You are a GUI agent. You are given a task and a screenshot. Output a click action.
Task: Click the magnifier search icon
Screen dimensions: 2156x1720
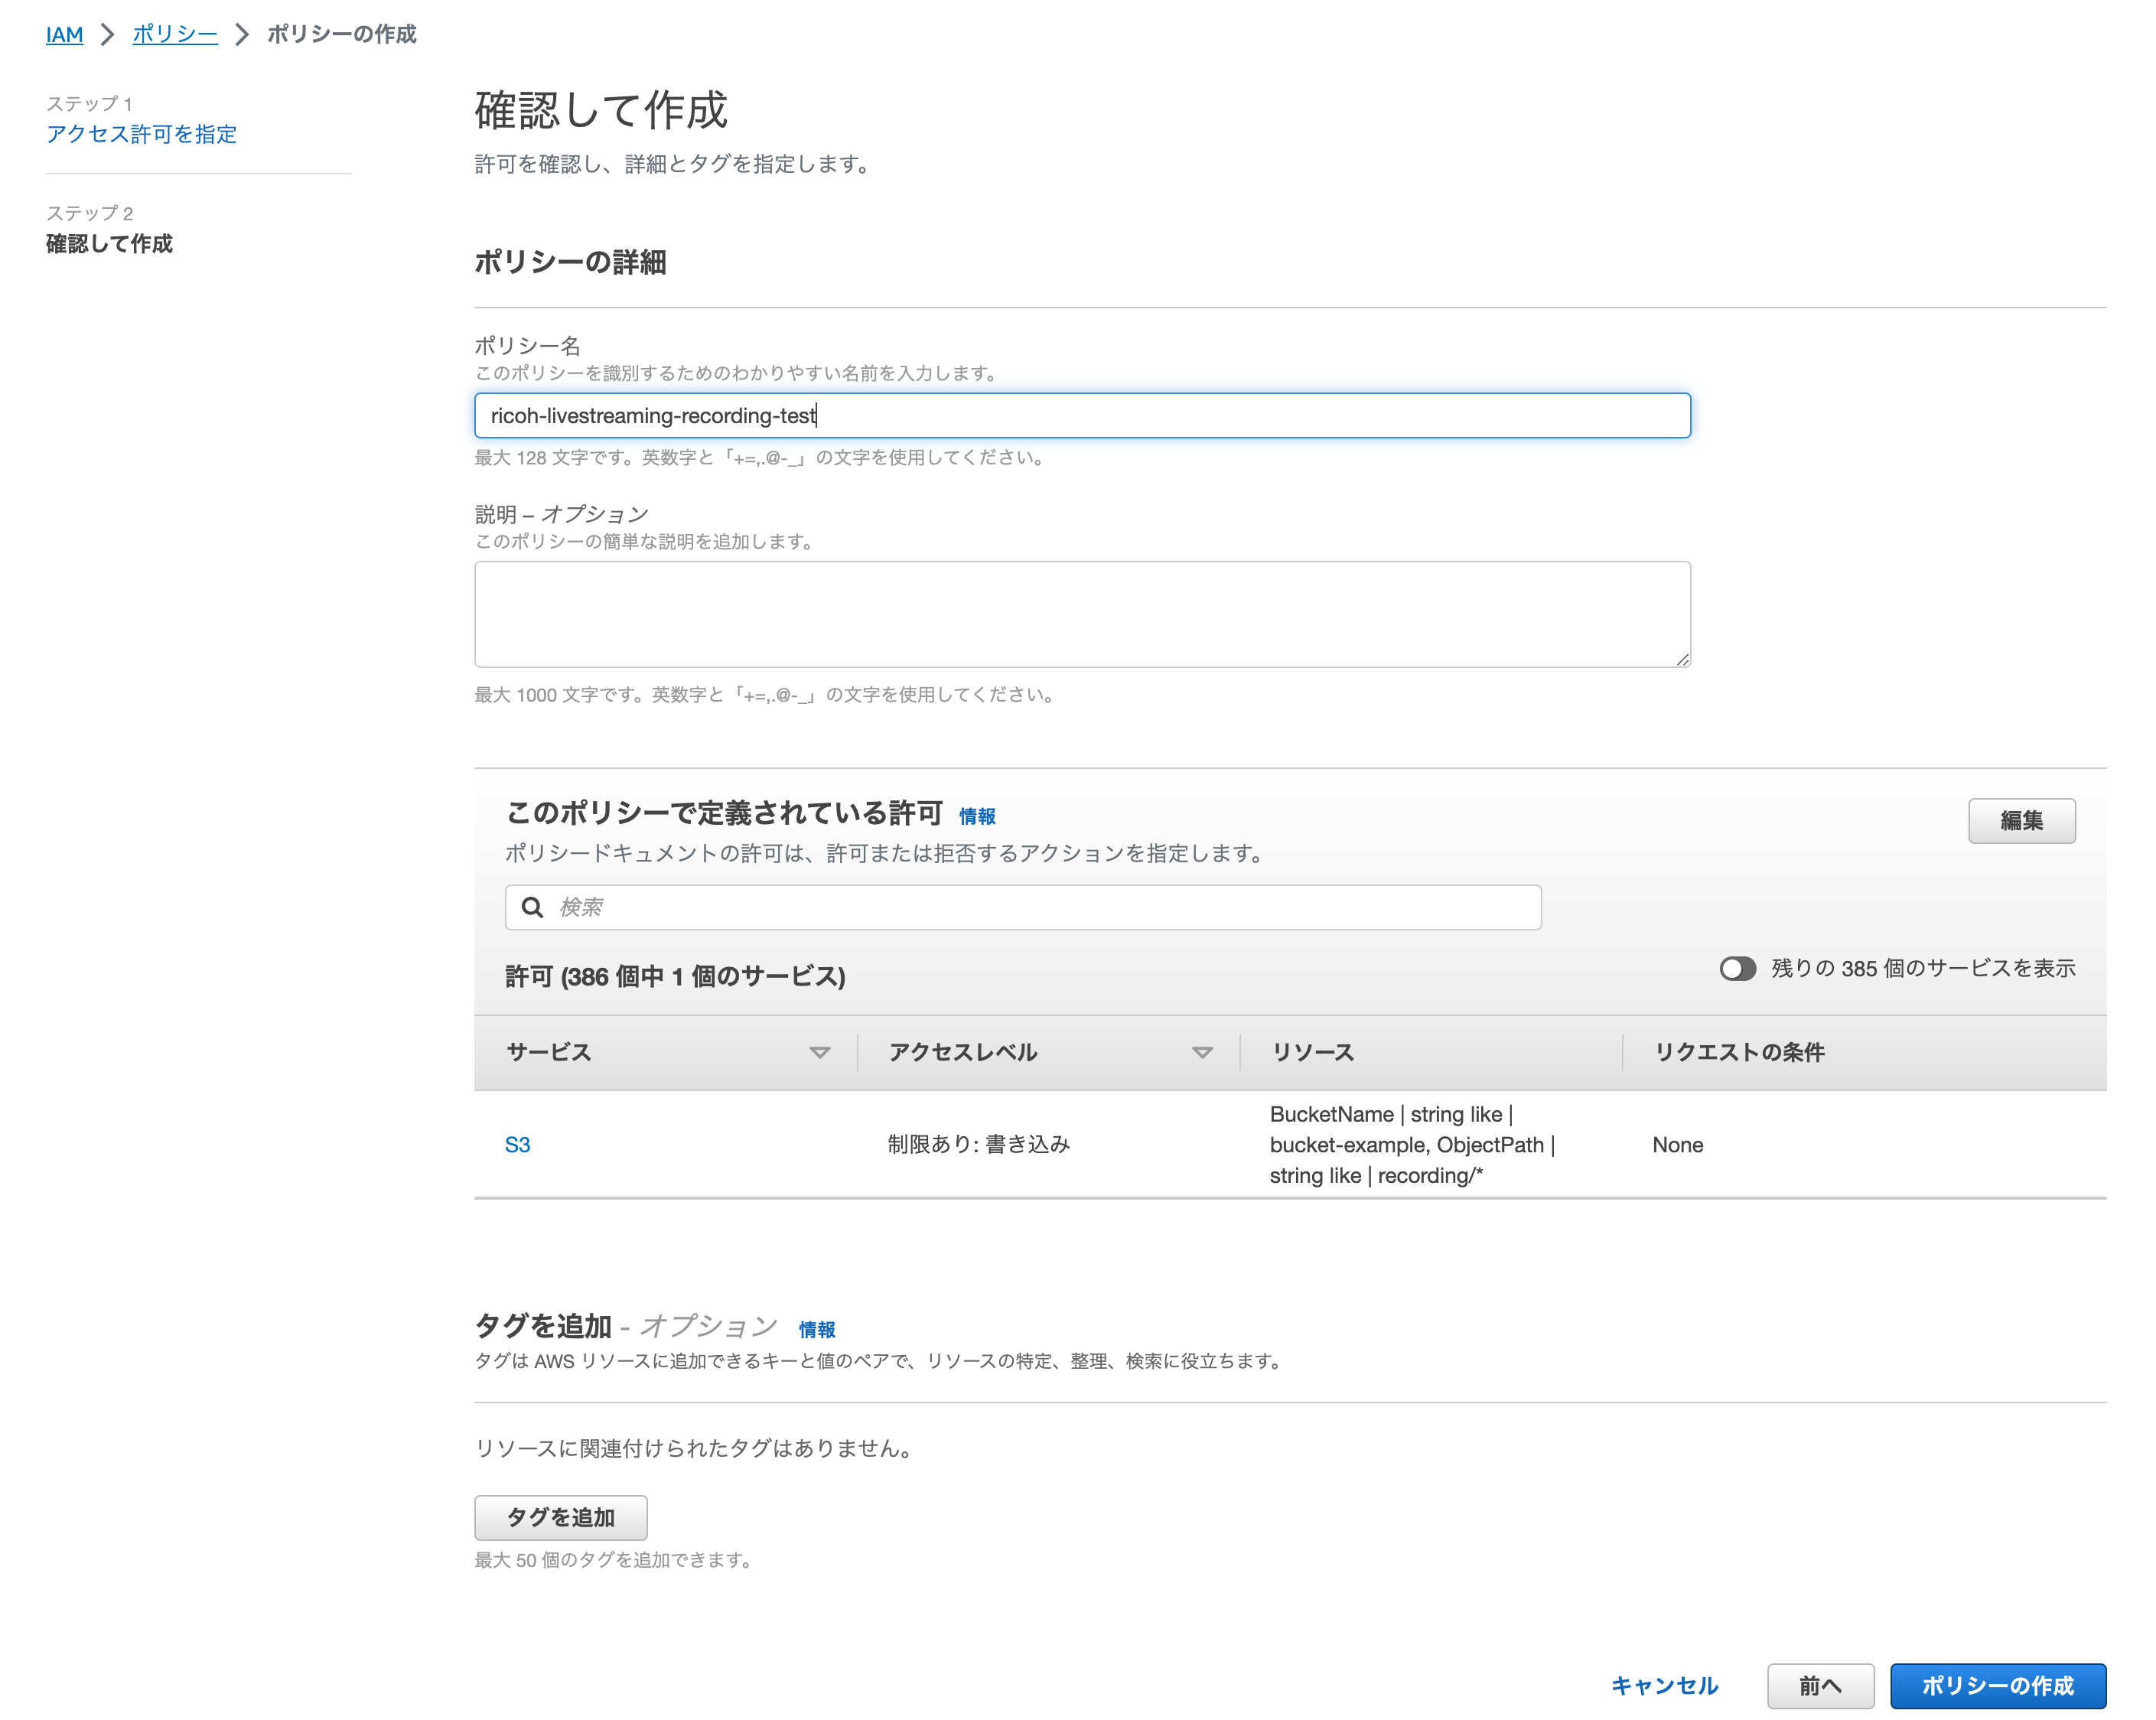pos(532,907)
